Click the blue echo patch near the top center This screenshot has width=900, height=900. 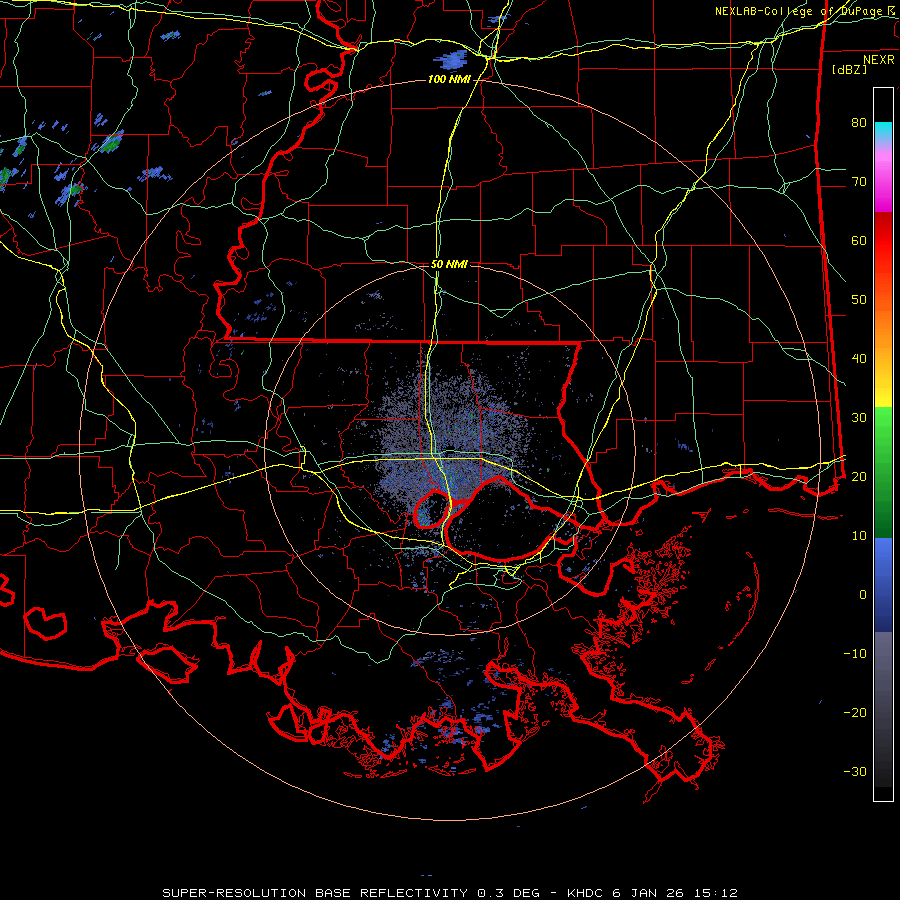tap(450, 59)
